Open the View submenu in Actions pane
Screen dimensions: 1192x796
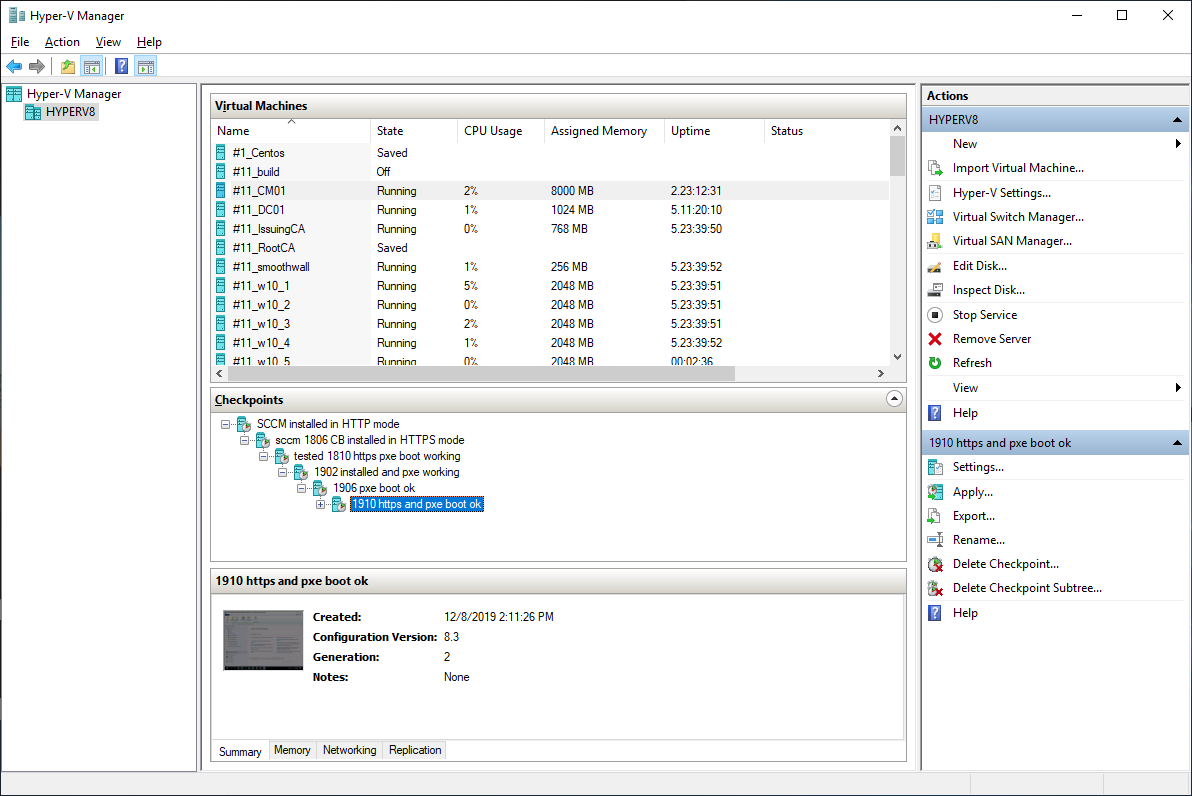click(x=1055, y=388)
